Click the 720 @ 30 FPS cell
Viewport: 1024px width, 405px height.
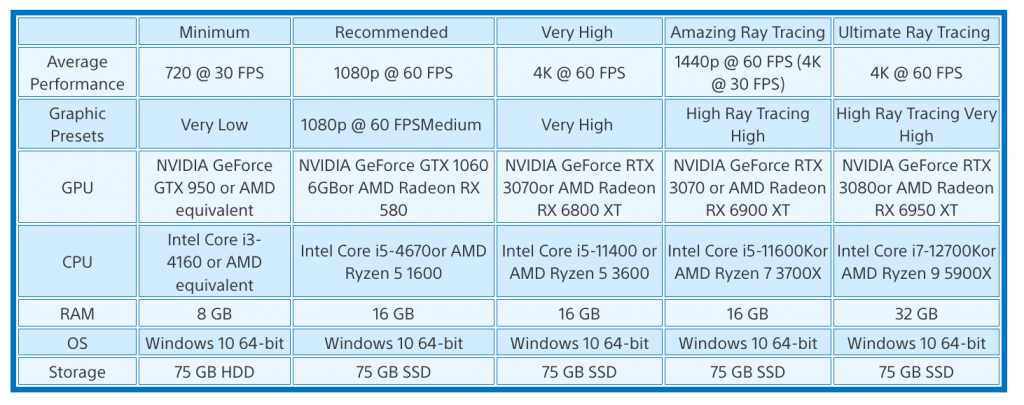tap(214, 73)
